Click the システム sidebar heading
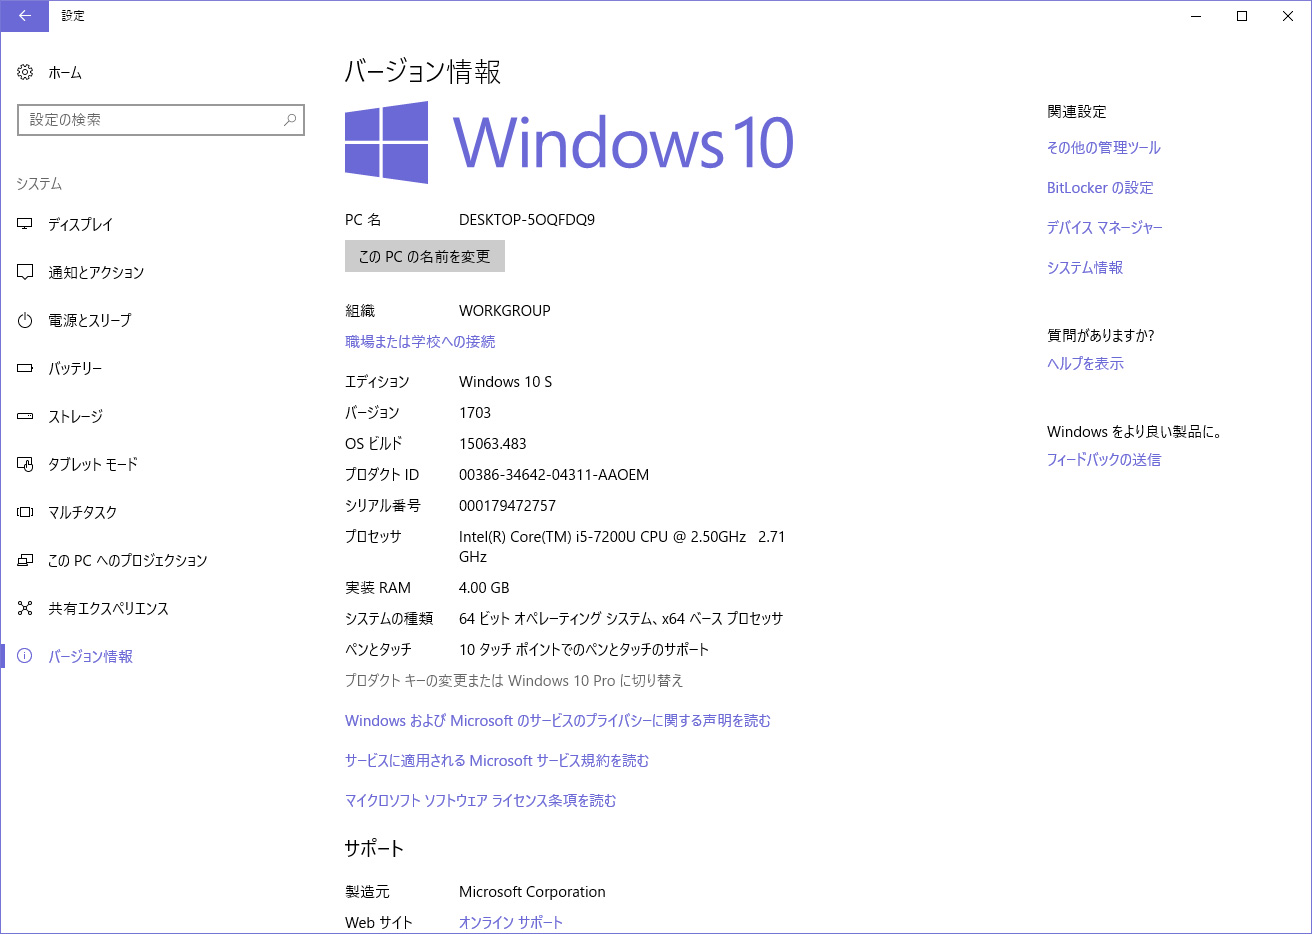The width and height of the screenshot is (1312, 934). pos(39,183)
